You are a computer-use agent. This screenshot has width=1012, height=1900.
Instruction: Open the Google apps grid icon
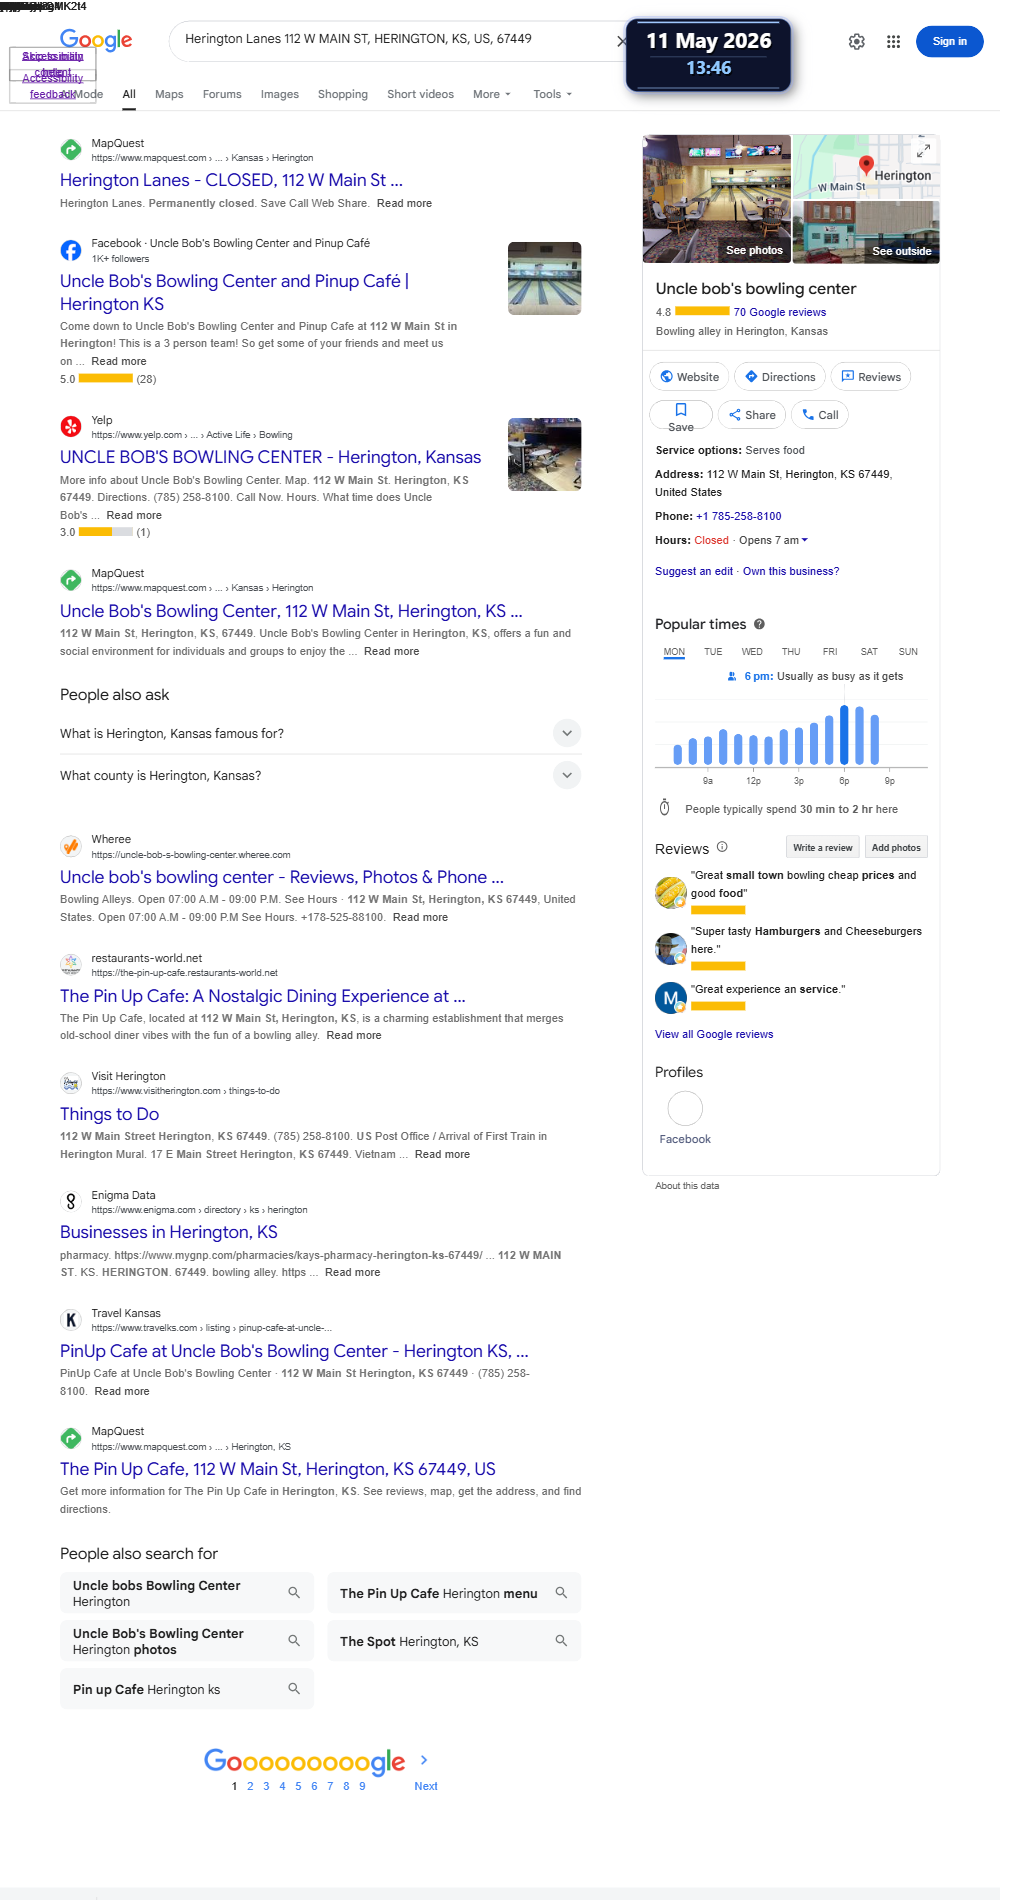[893, 42]
